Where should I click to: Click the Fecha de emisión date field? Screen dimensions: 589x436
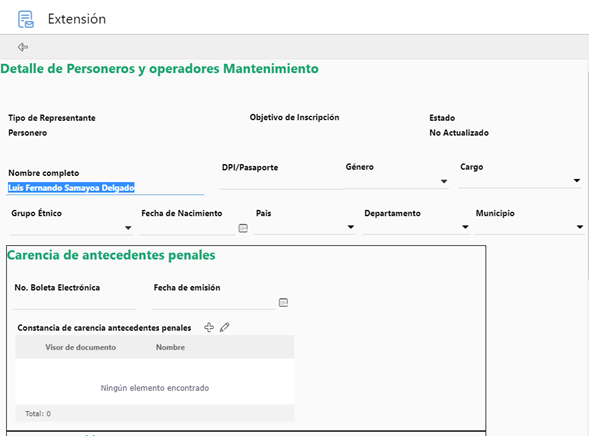click(214, 302)
